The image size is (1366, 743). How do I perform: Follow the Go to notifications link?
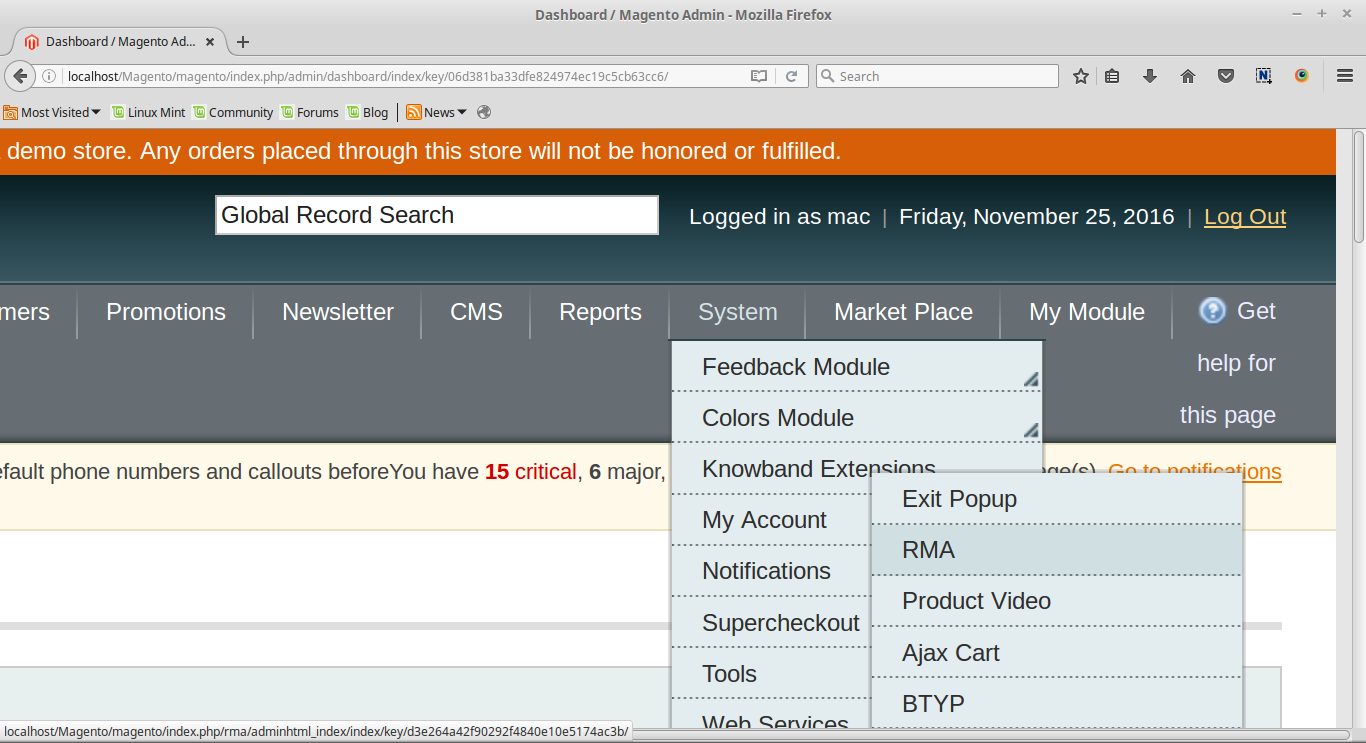[1195, 471]
